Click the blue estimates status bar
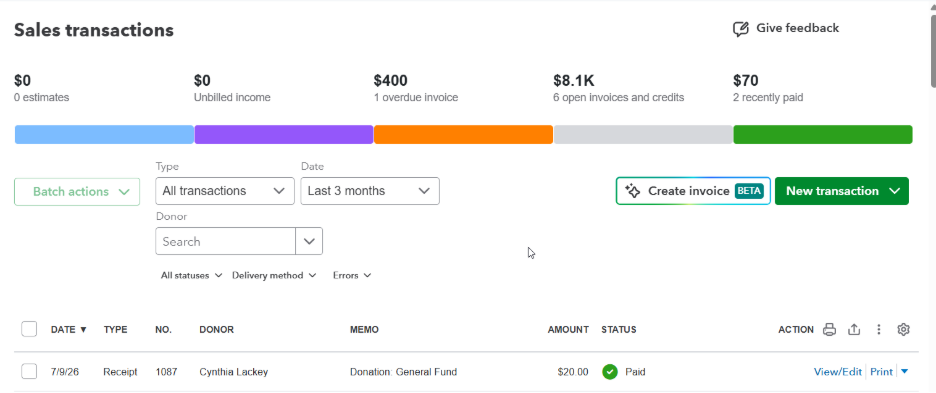The width and height of the screenshot is (936, 393). [x=104, y=134]
